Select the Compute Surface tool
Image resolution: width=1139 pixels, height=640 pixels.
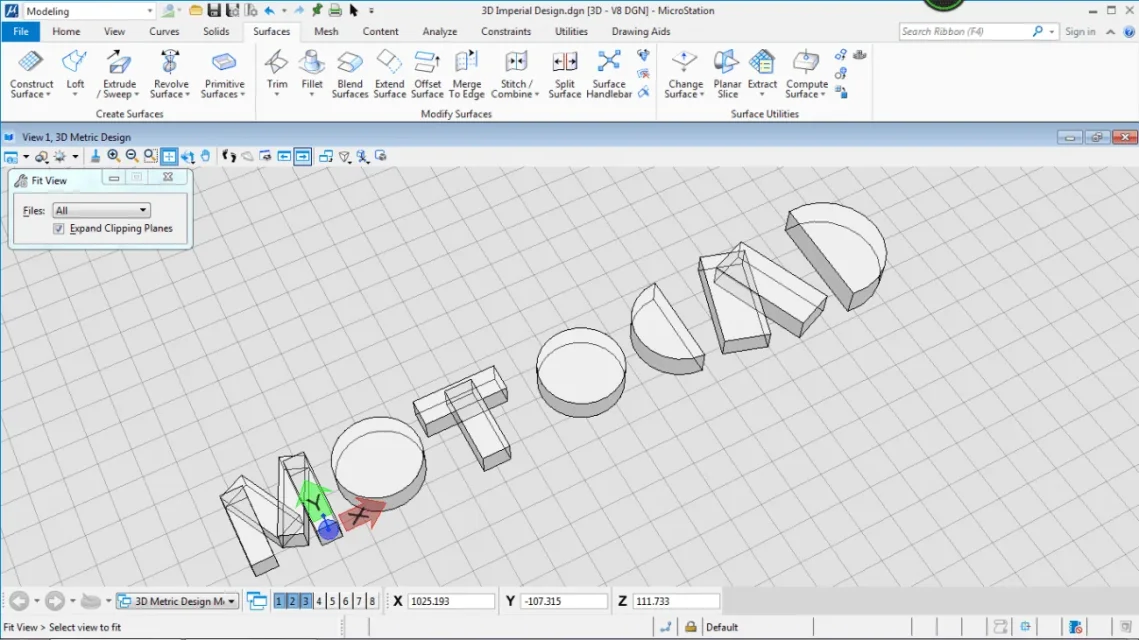pyautogui.click(x=806, y=73)
